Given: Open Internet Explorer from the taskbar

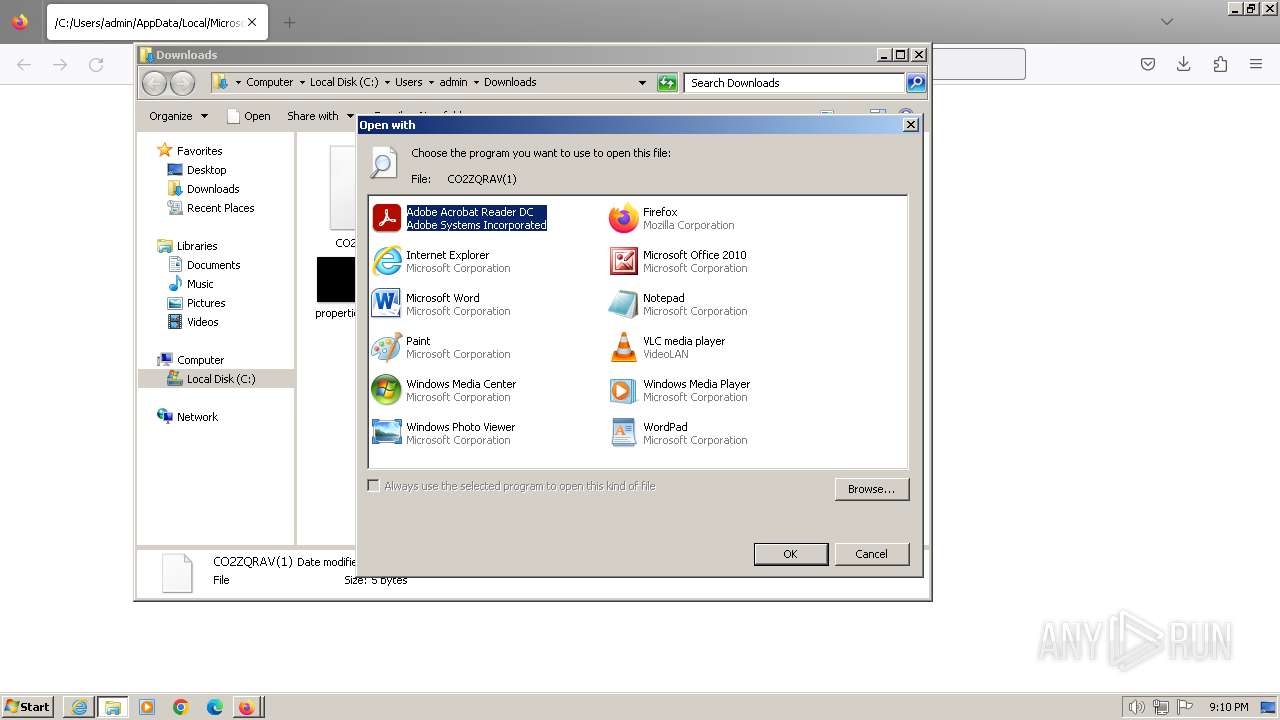Looking at the screenshot, I should 79,707.
